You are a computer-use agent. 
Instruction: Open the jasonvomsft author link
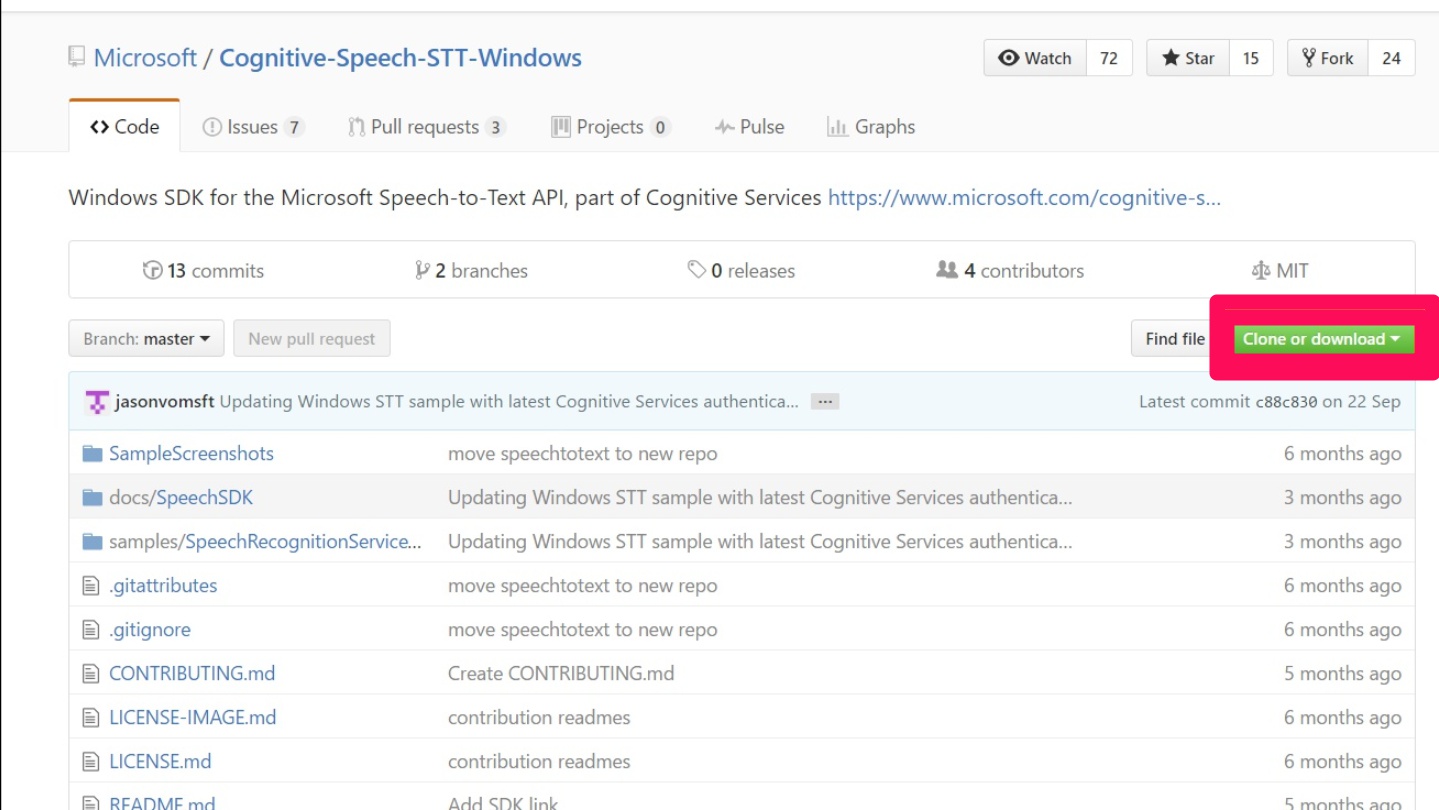point(165,402)
